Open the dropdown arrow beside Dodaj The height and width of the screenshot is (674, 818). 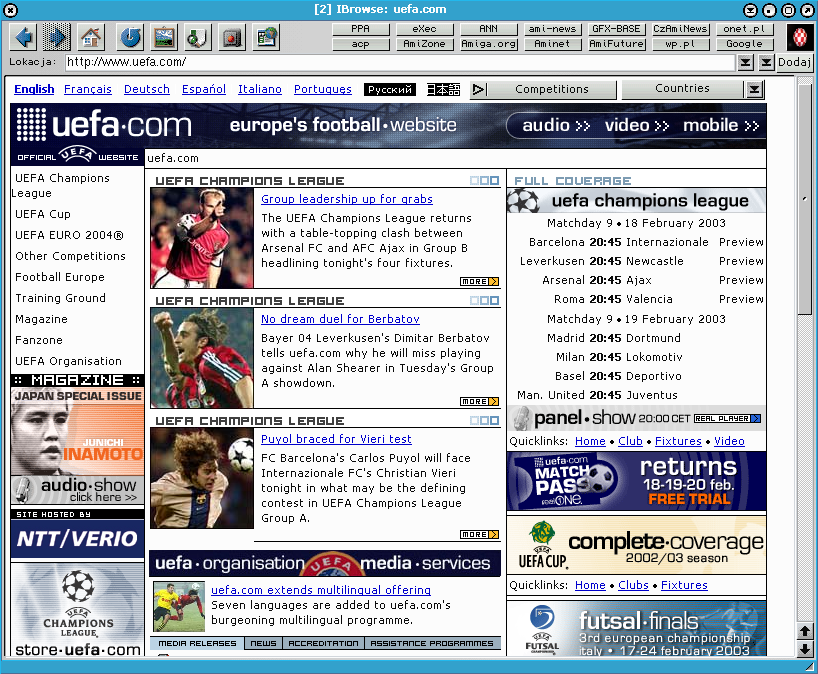tap(766, 63)
